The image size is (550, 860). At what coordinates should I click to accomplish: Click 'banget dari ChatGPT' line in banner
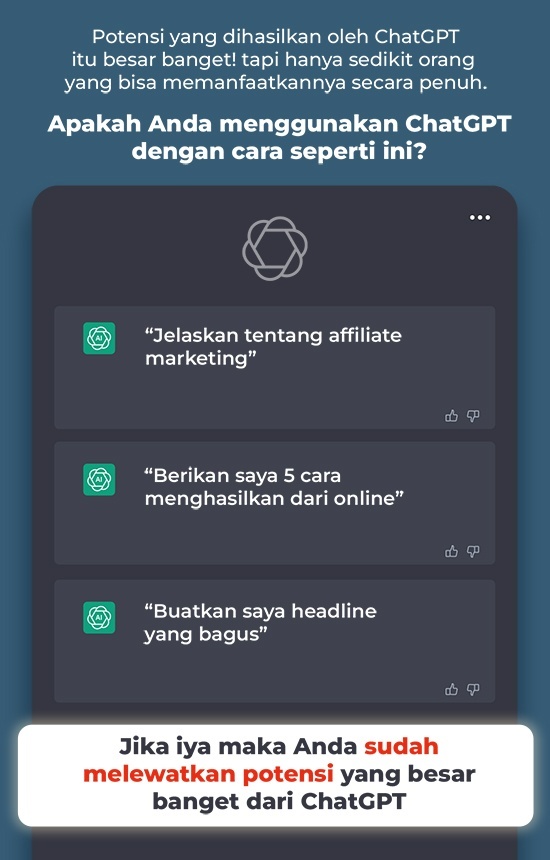(279, 801)
